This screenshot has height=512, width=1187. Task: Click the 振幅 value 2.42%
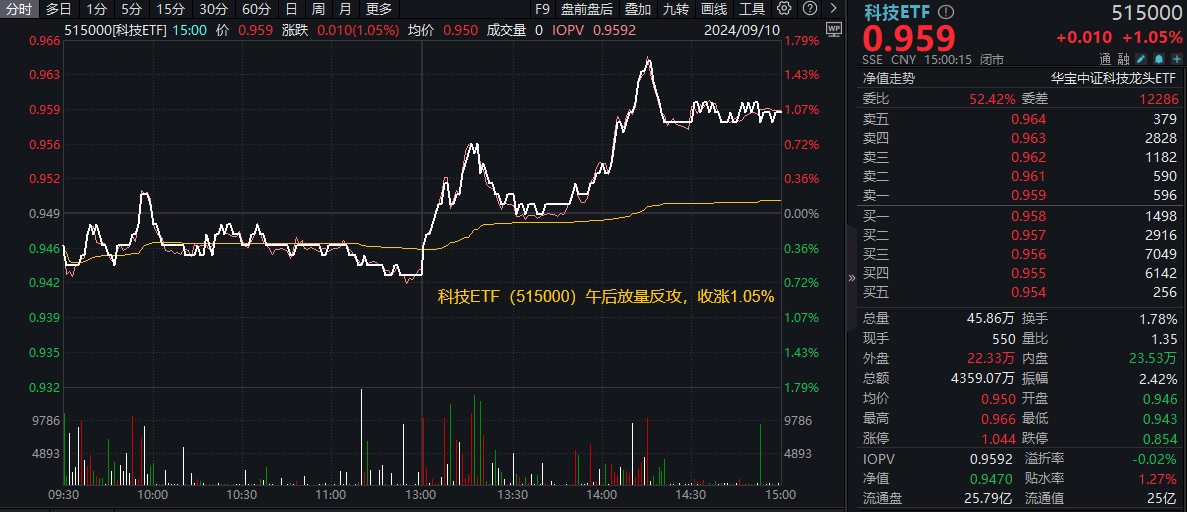(x=1159, y=379)
